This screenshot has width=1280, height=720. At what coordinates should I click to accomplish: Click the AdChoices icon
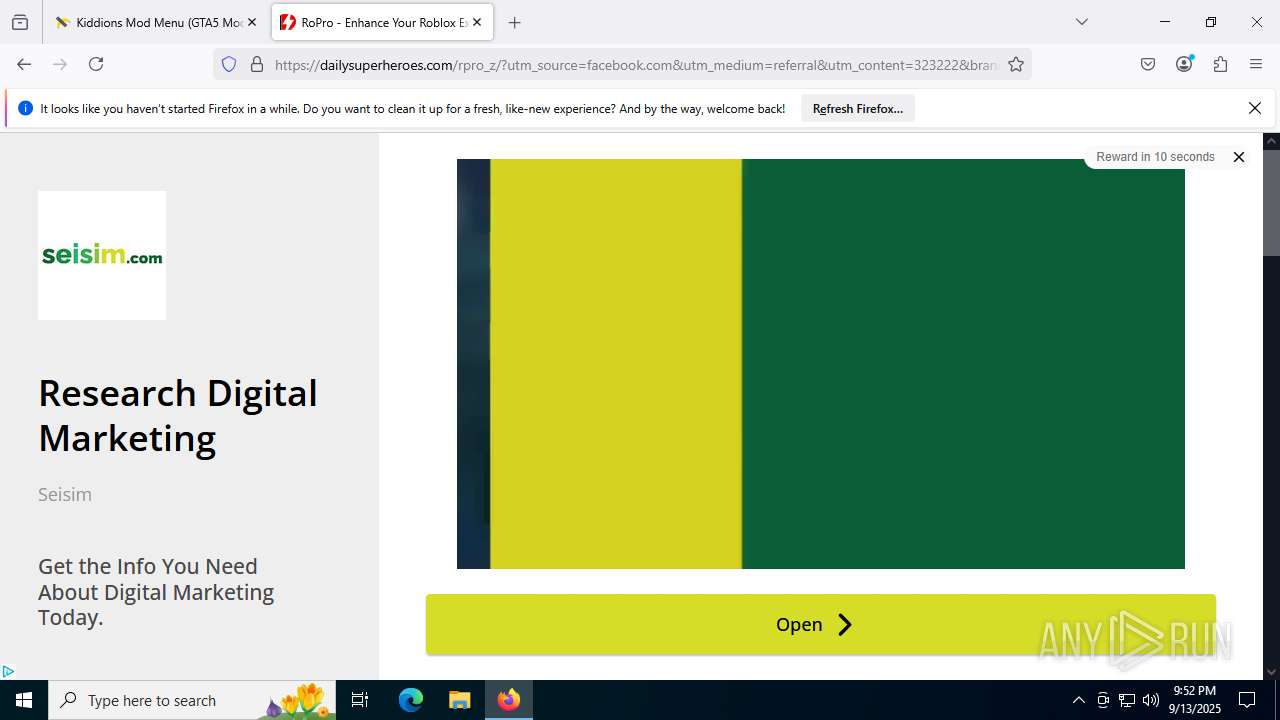pos(8,672)
